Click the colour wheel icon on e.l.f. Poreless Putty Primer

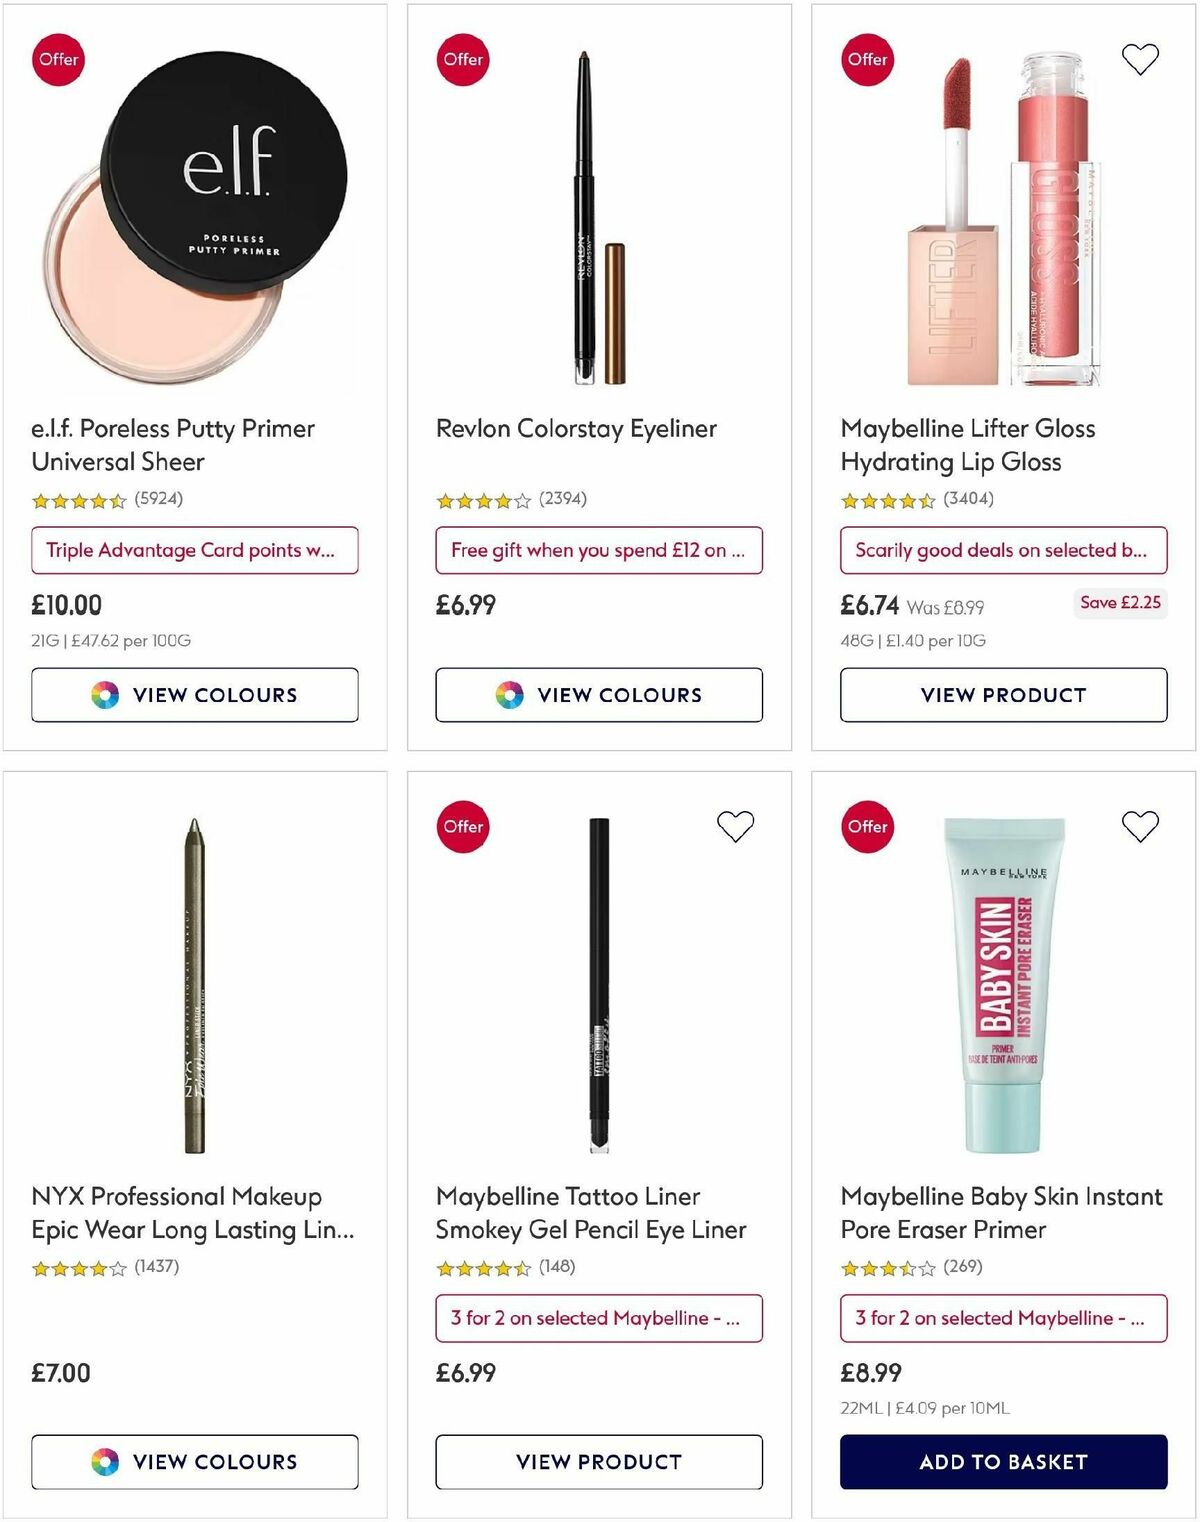[104, 695]
